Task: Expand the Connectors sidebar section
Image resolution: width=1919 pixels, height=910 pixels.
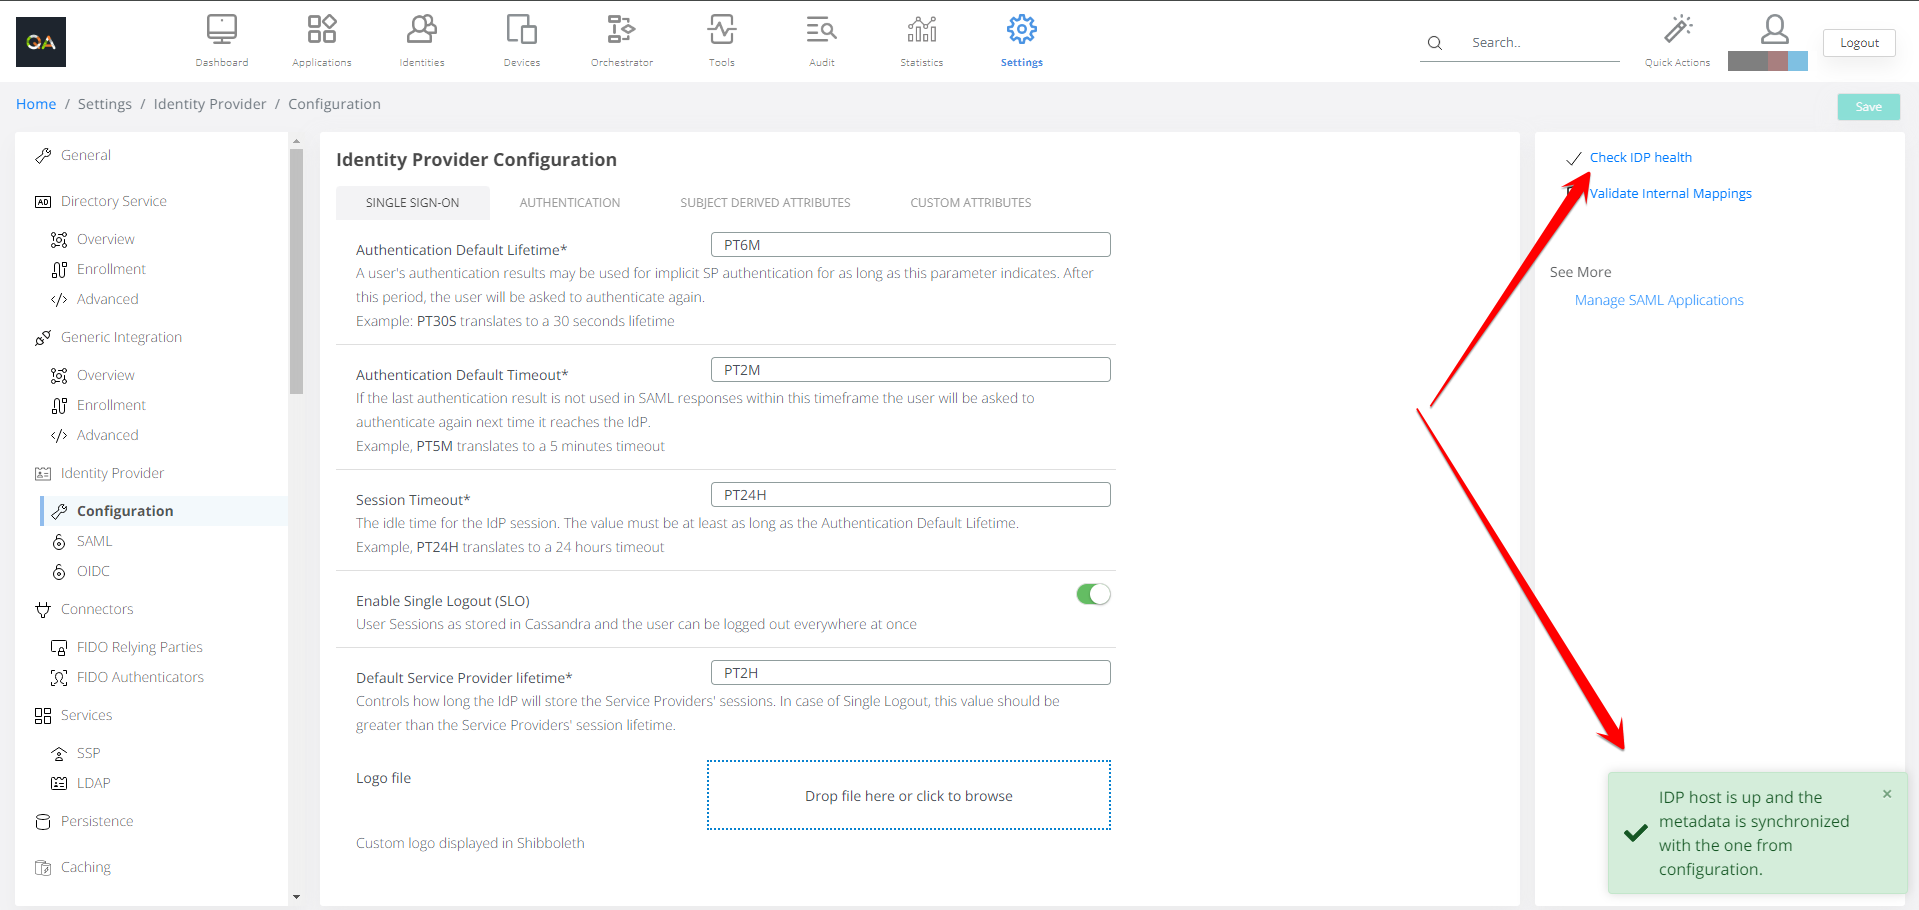Action: 96,609
